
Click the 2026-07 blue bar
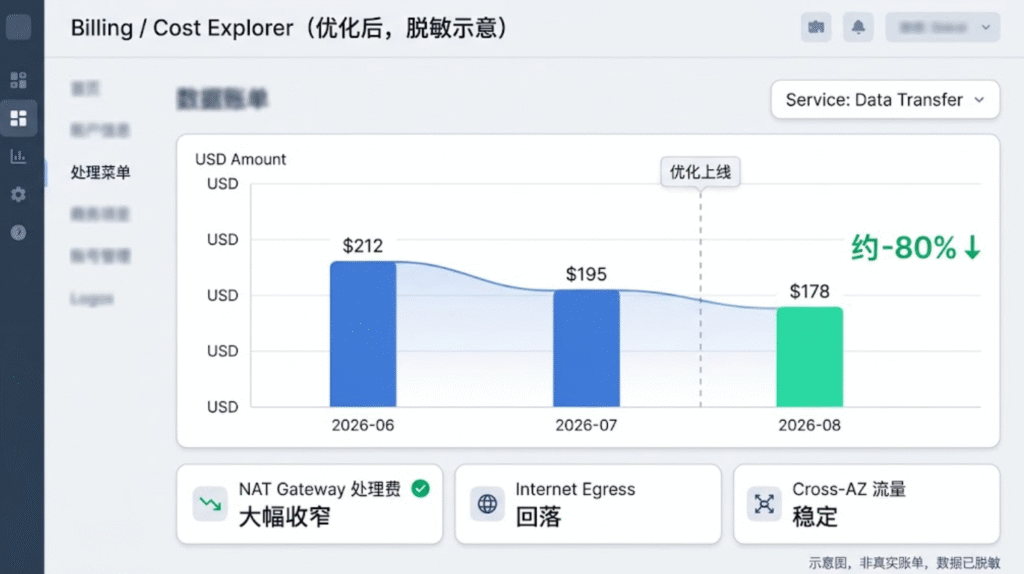[586, 349]
